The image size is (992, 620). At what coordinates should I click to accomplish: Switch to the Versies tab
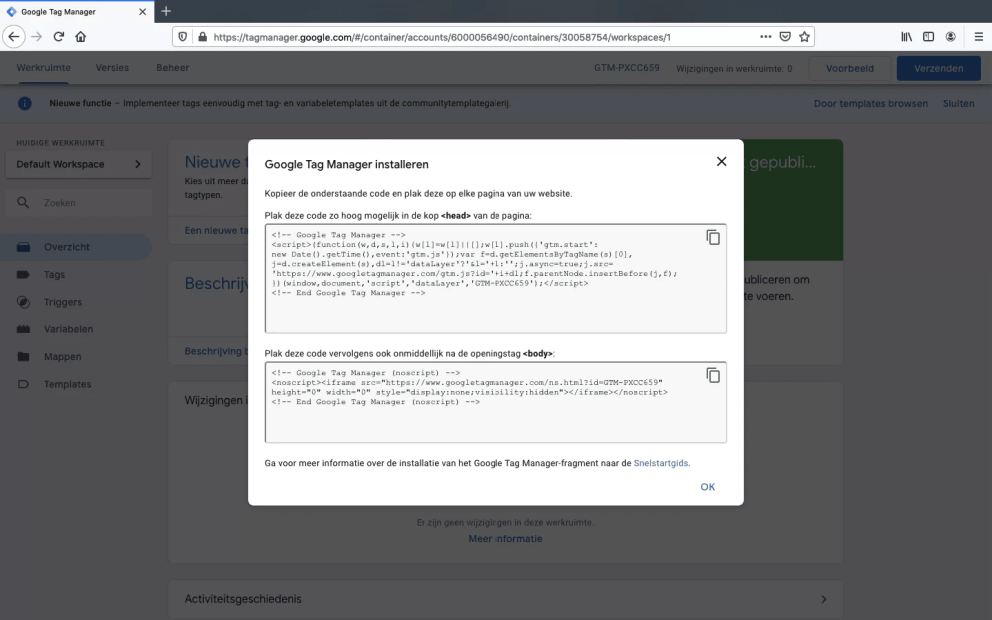point(112,68)
